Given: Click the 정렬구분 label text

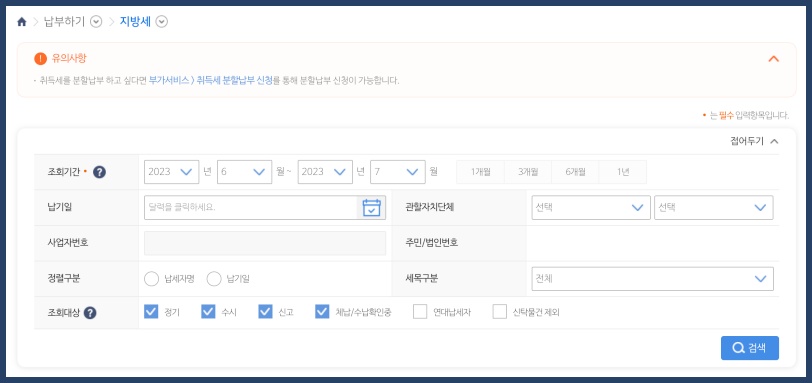Looking at the screenshot, I should (64, 279).
